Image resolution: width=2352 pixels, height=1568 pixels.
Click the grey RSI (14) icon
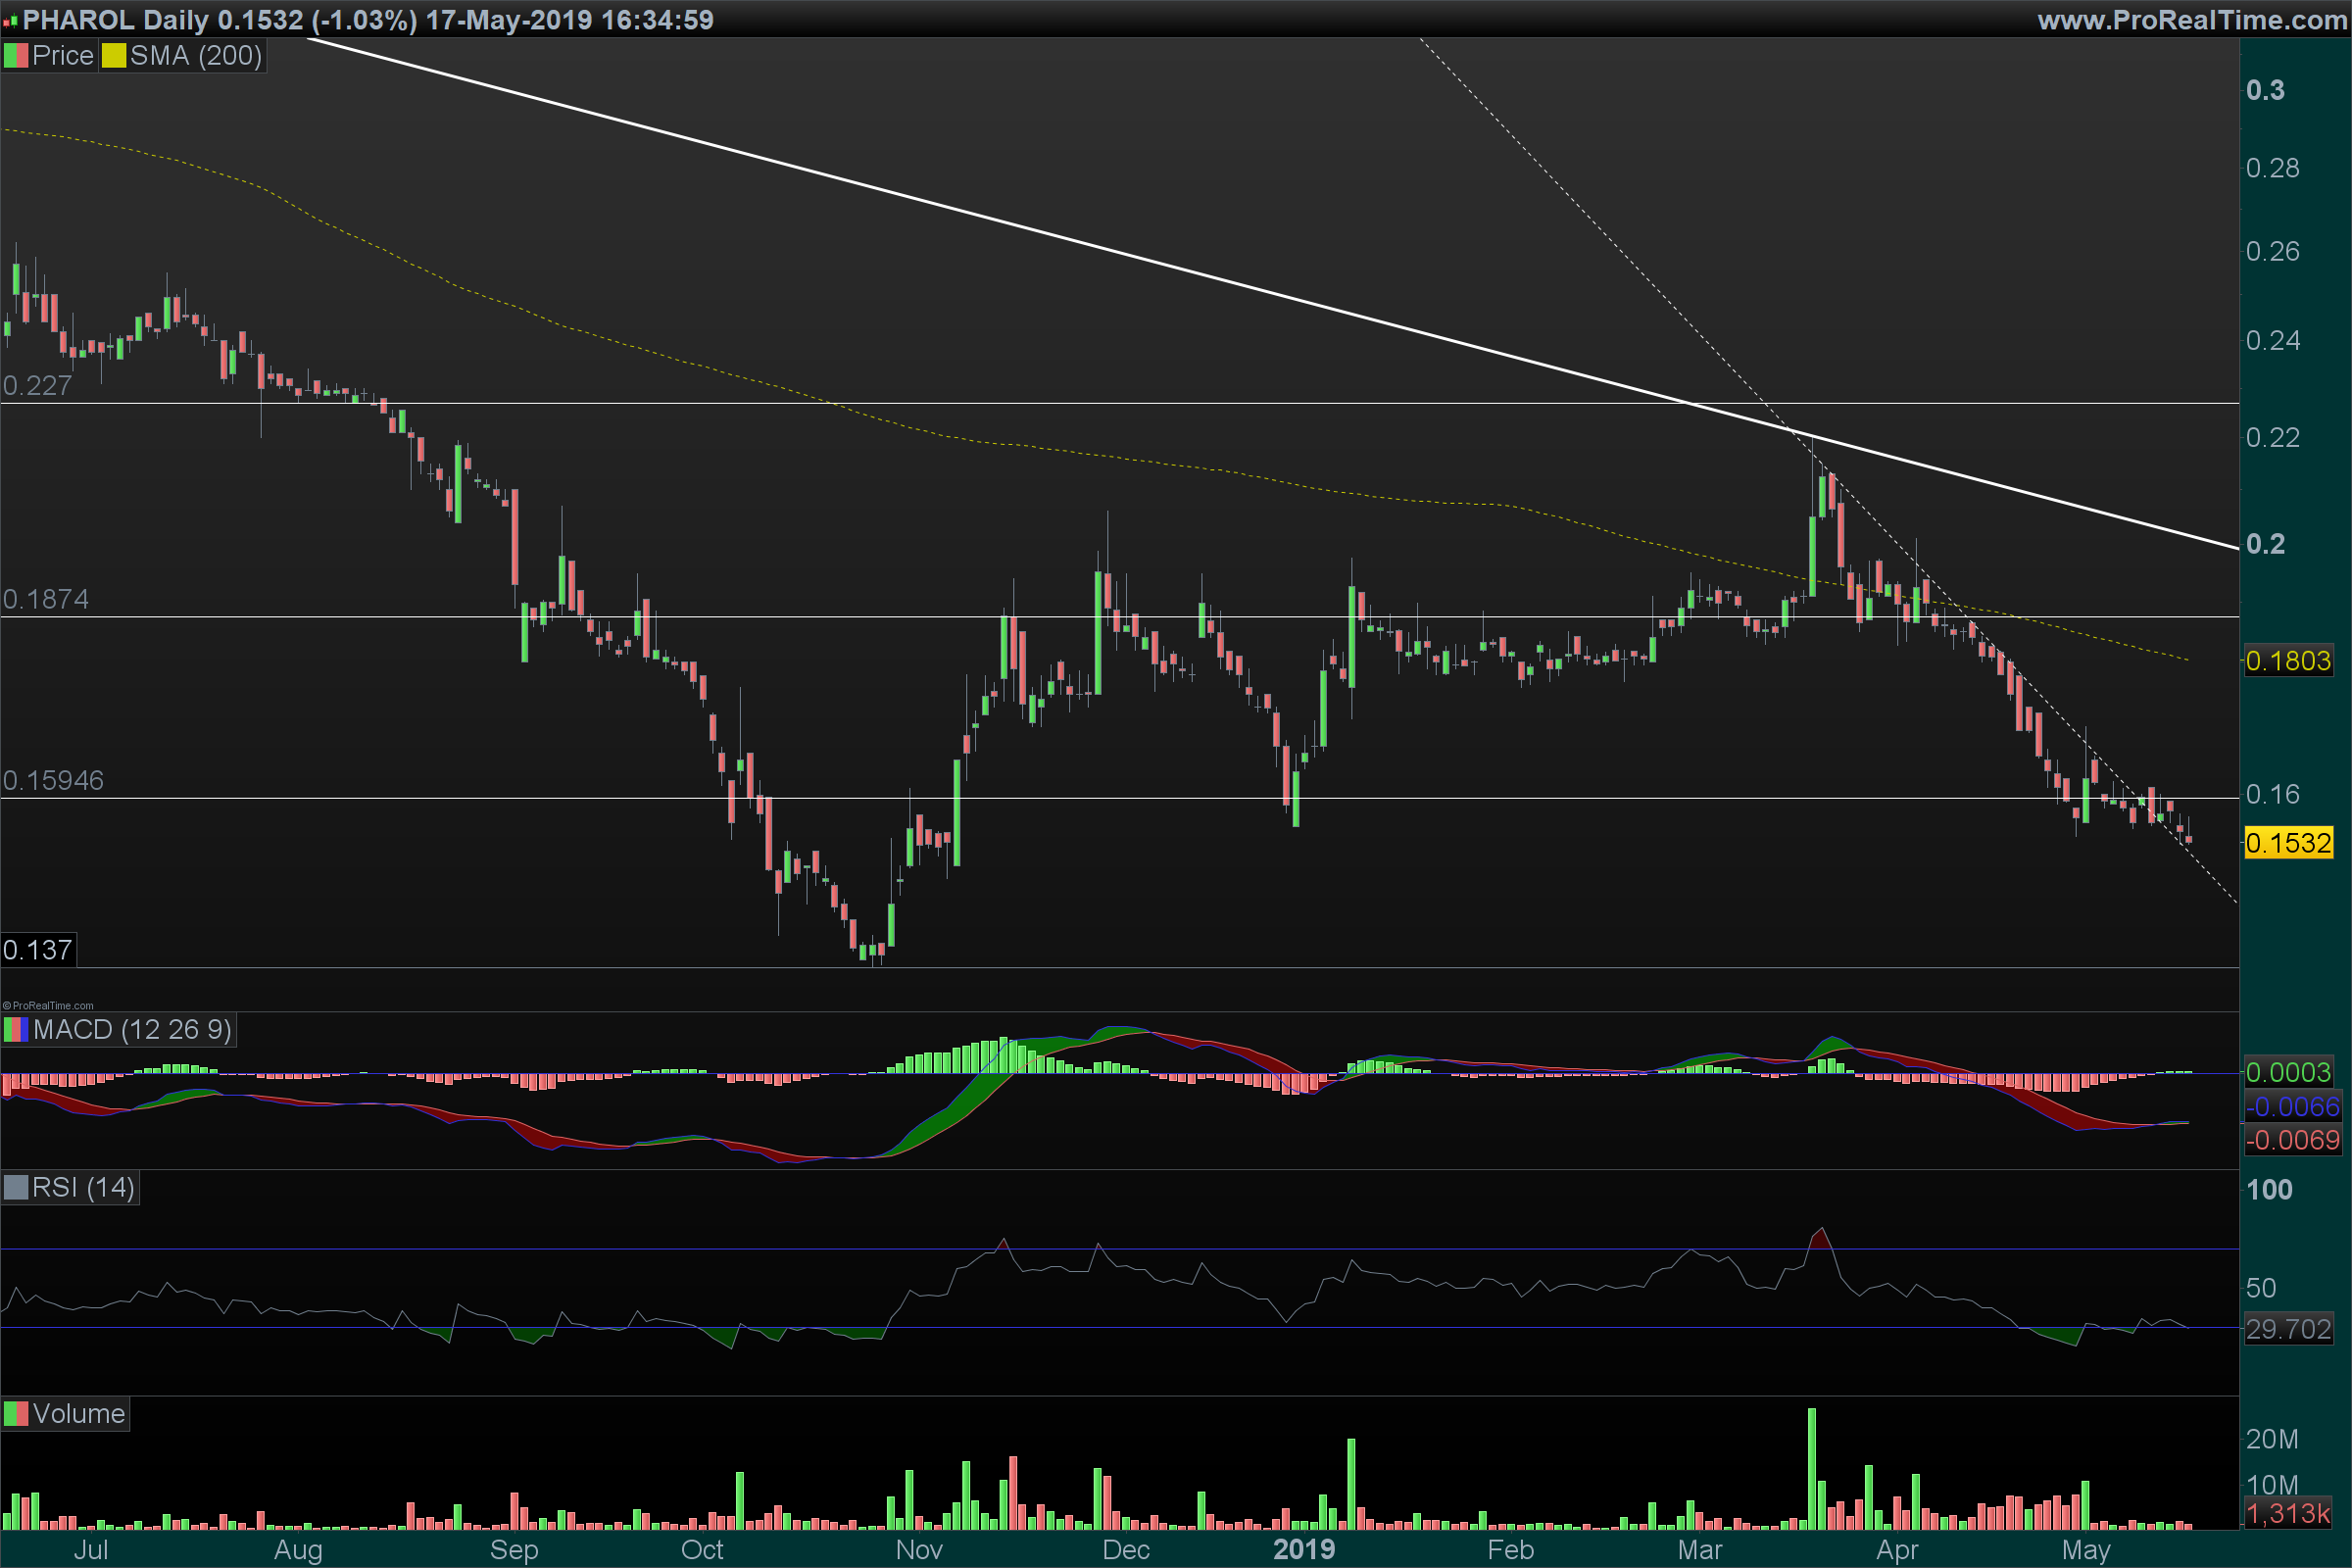click(x=16, y=1188)
